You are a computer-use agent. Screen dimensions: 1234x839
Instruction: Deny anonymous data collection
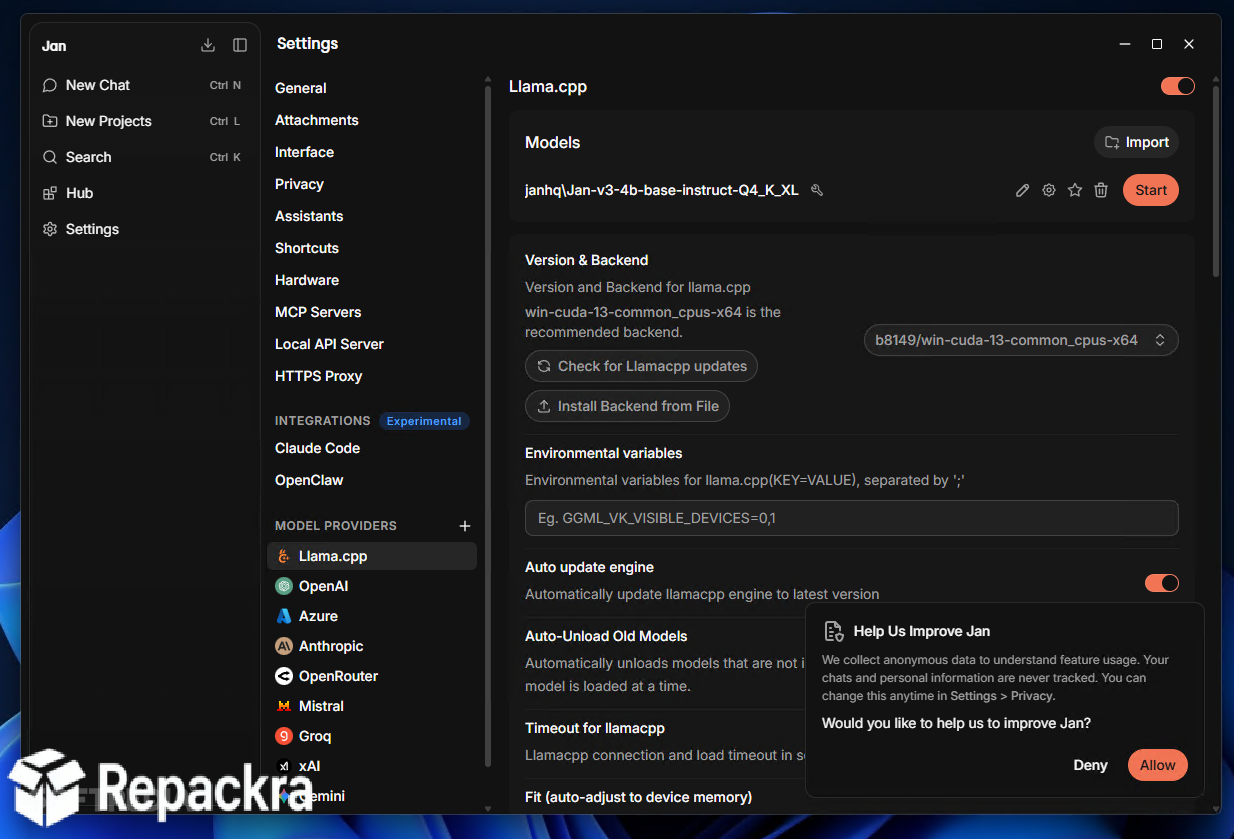(x=1090, y=765)
